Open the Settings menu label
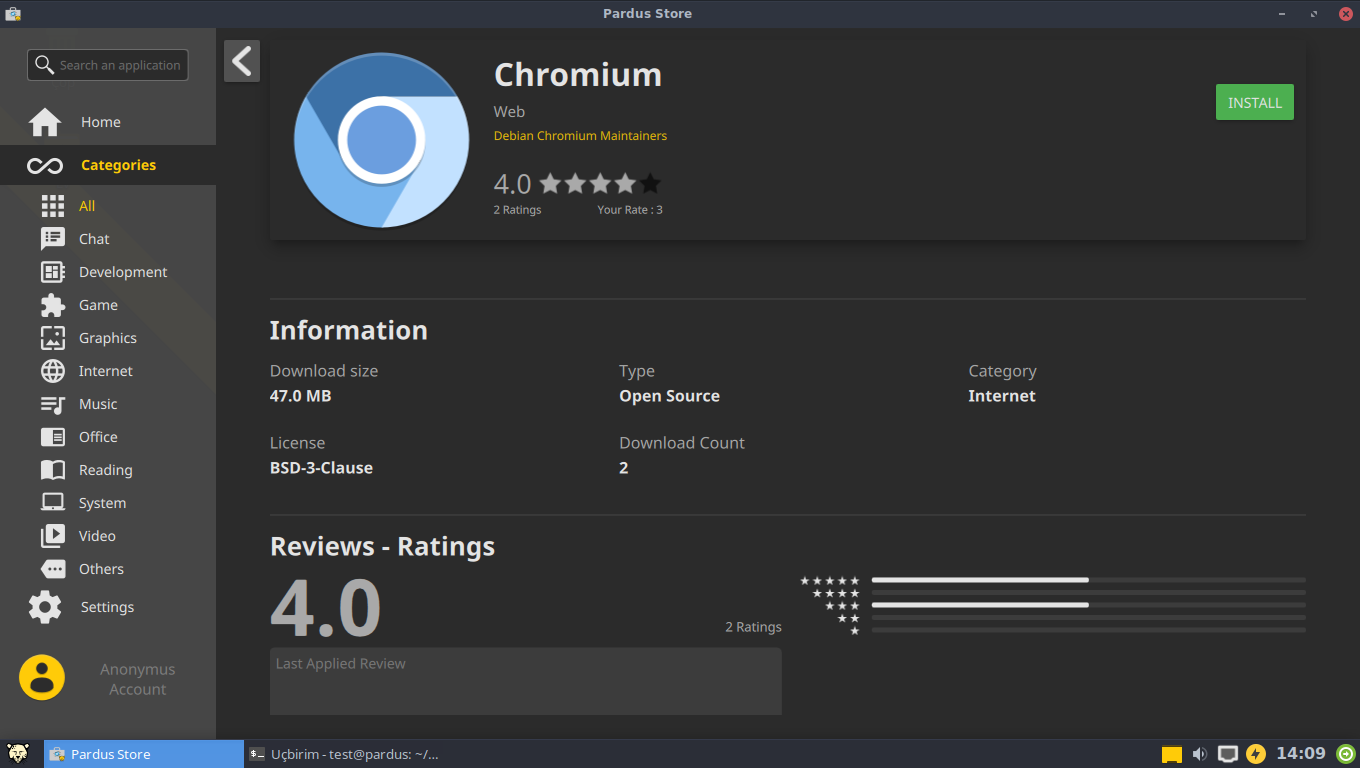The width and height of the screenshot is (1360, 768). coord(107,607)
